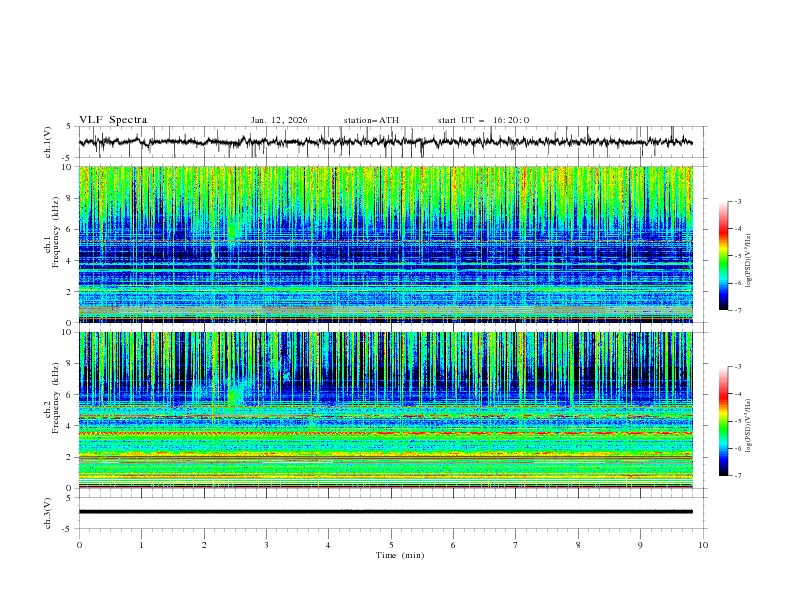Click time axis tick label "7"
Screen dimensions: 792x612
[x=516, y=545]
